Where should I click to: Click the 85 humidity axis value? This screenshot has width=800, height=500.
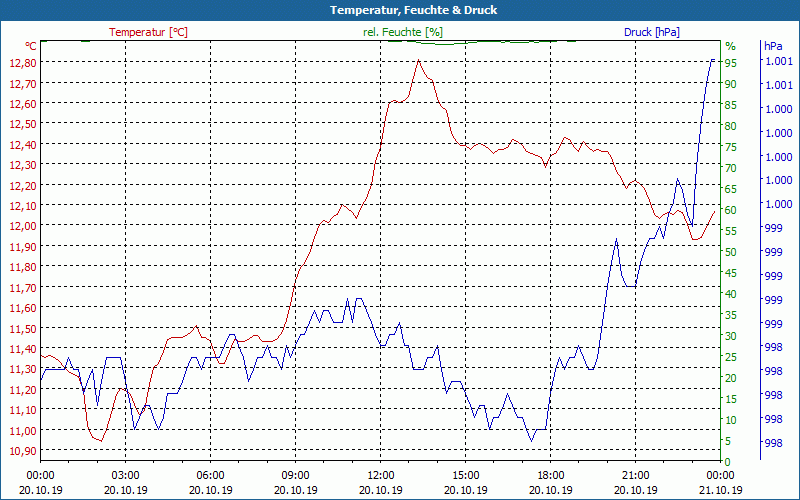click(x=731, y=105)
